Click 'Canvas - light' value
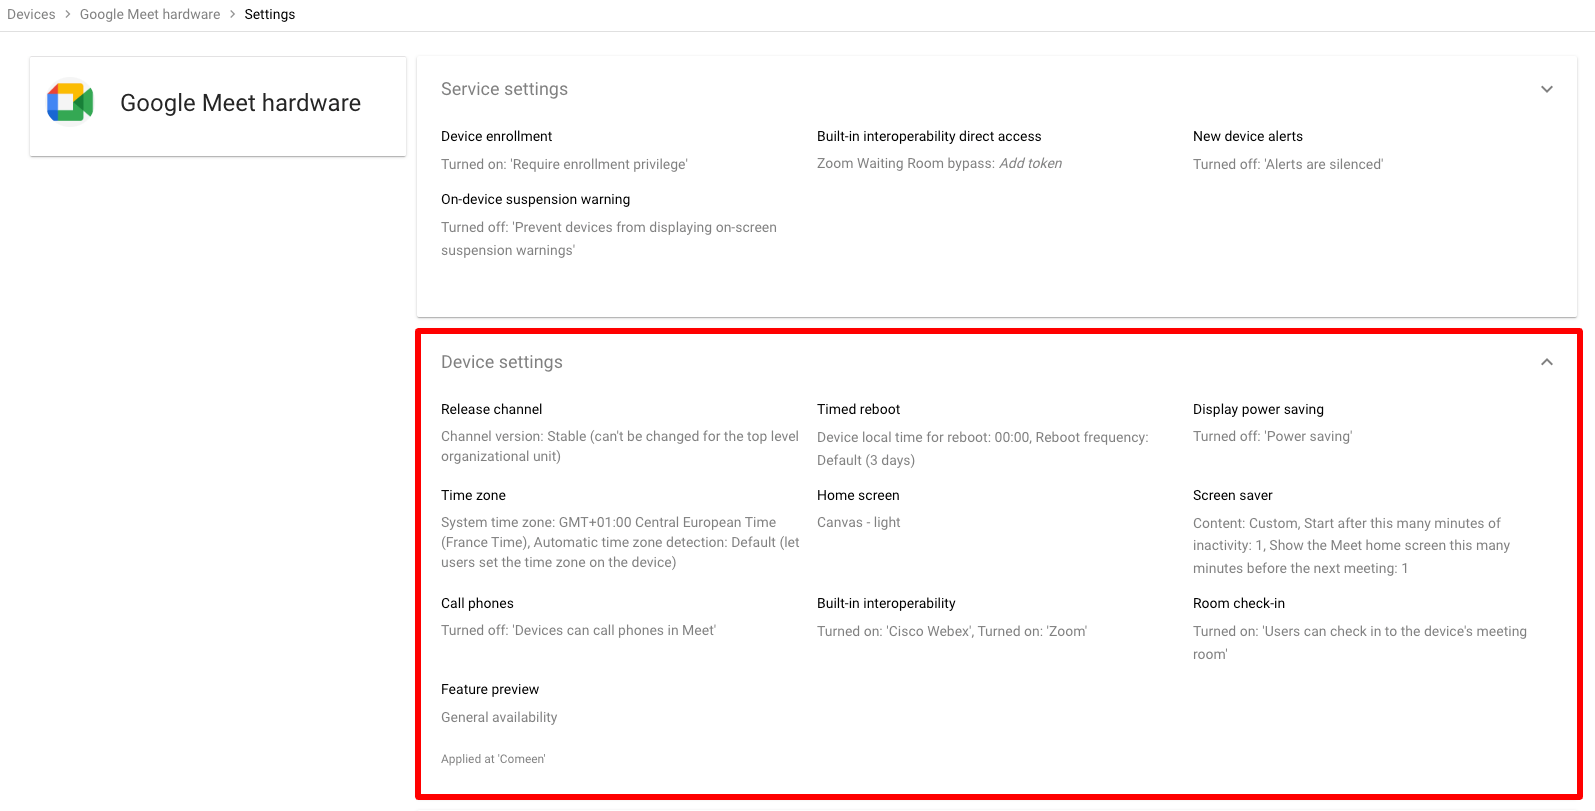The width and height of the screenshot is (1595, 811). [859, 522]
